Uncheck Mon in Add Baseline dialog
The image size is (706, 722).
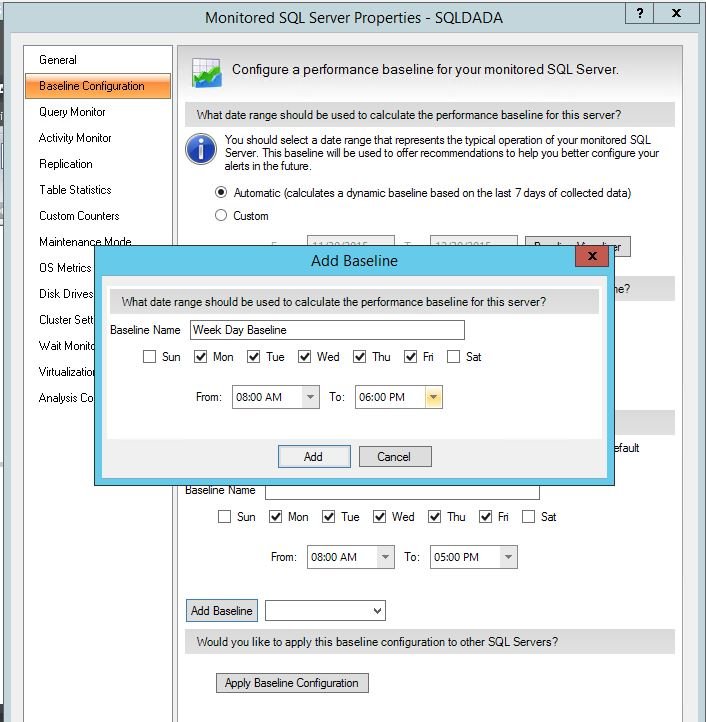[200, 357]
